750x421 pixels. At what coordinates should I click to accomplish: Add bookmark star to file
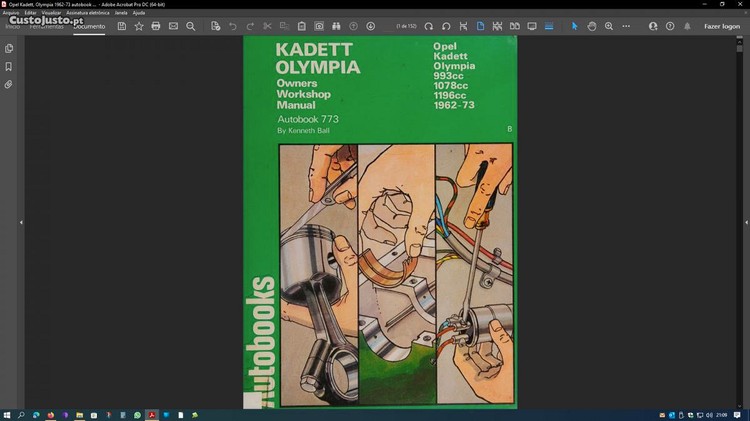coord(139,26)
